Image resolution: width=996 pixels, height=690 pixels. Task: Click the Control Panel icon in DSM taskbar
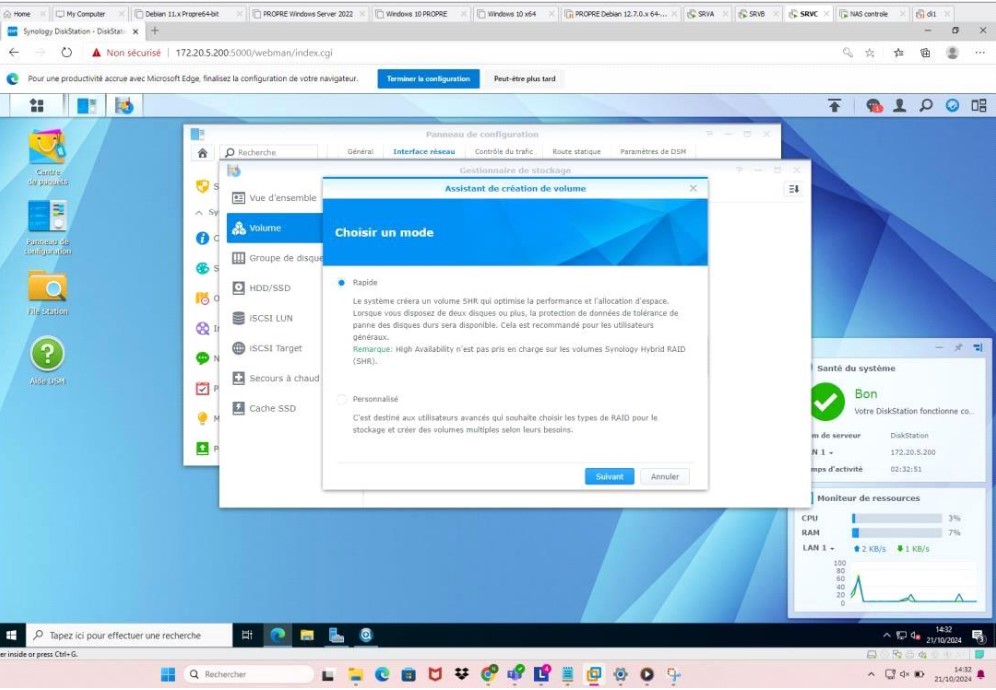pyautogui.click(x=87, y=105)
